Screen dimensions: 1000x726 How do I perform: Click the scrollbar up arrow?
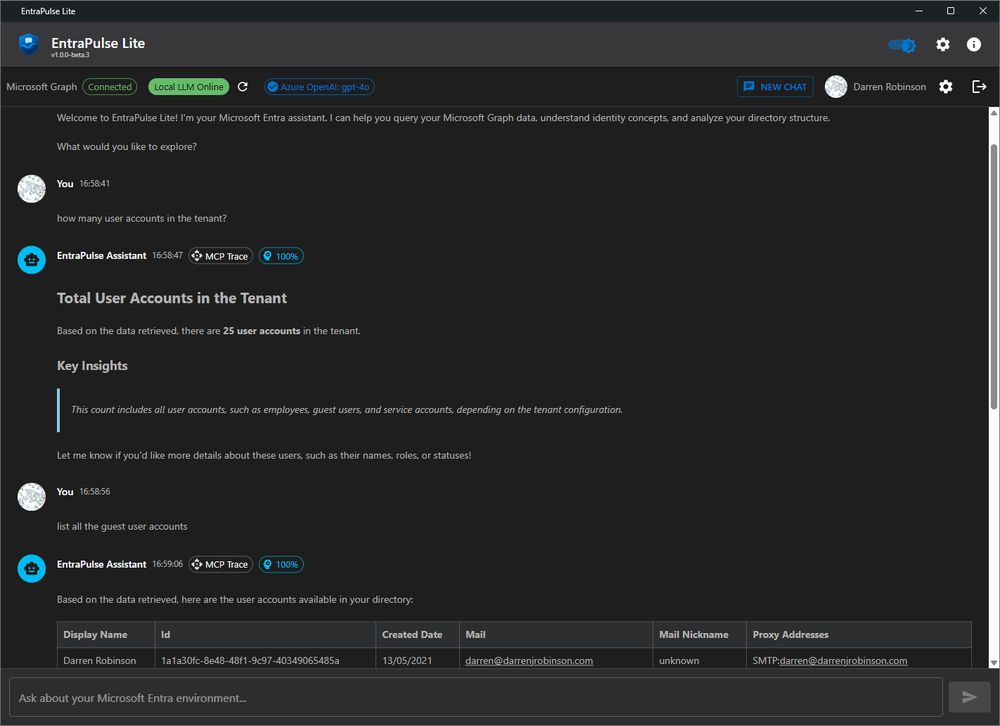tap(994, 112)
